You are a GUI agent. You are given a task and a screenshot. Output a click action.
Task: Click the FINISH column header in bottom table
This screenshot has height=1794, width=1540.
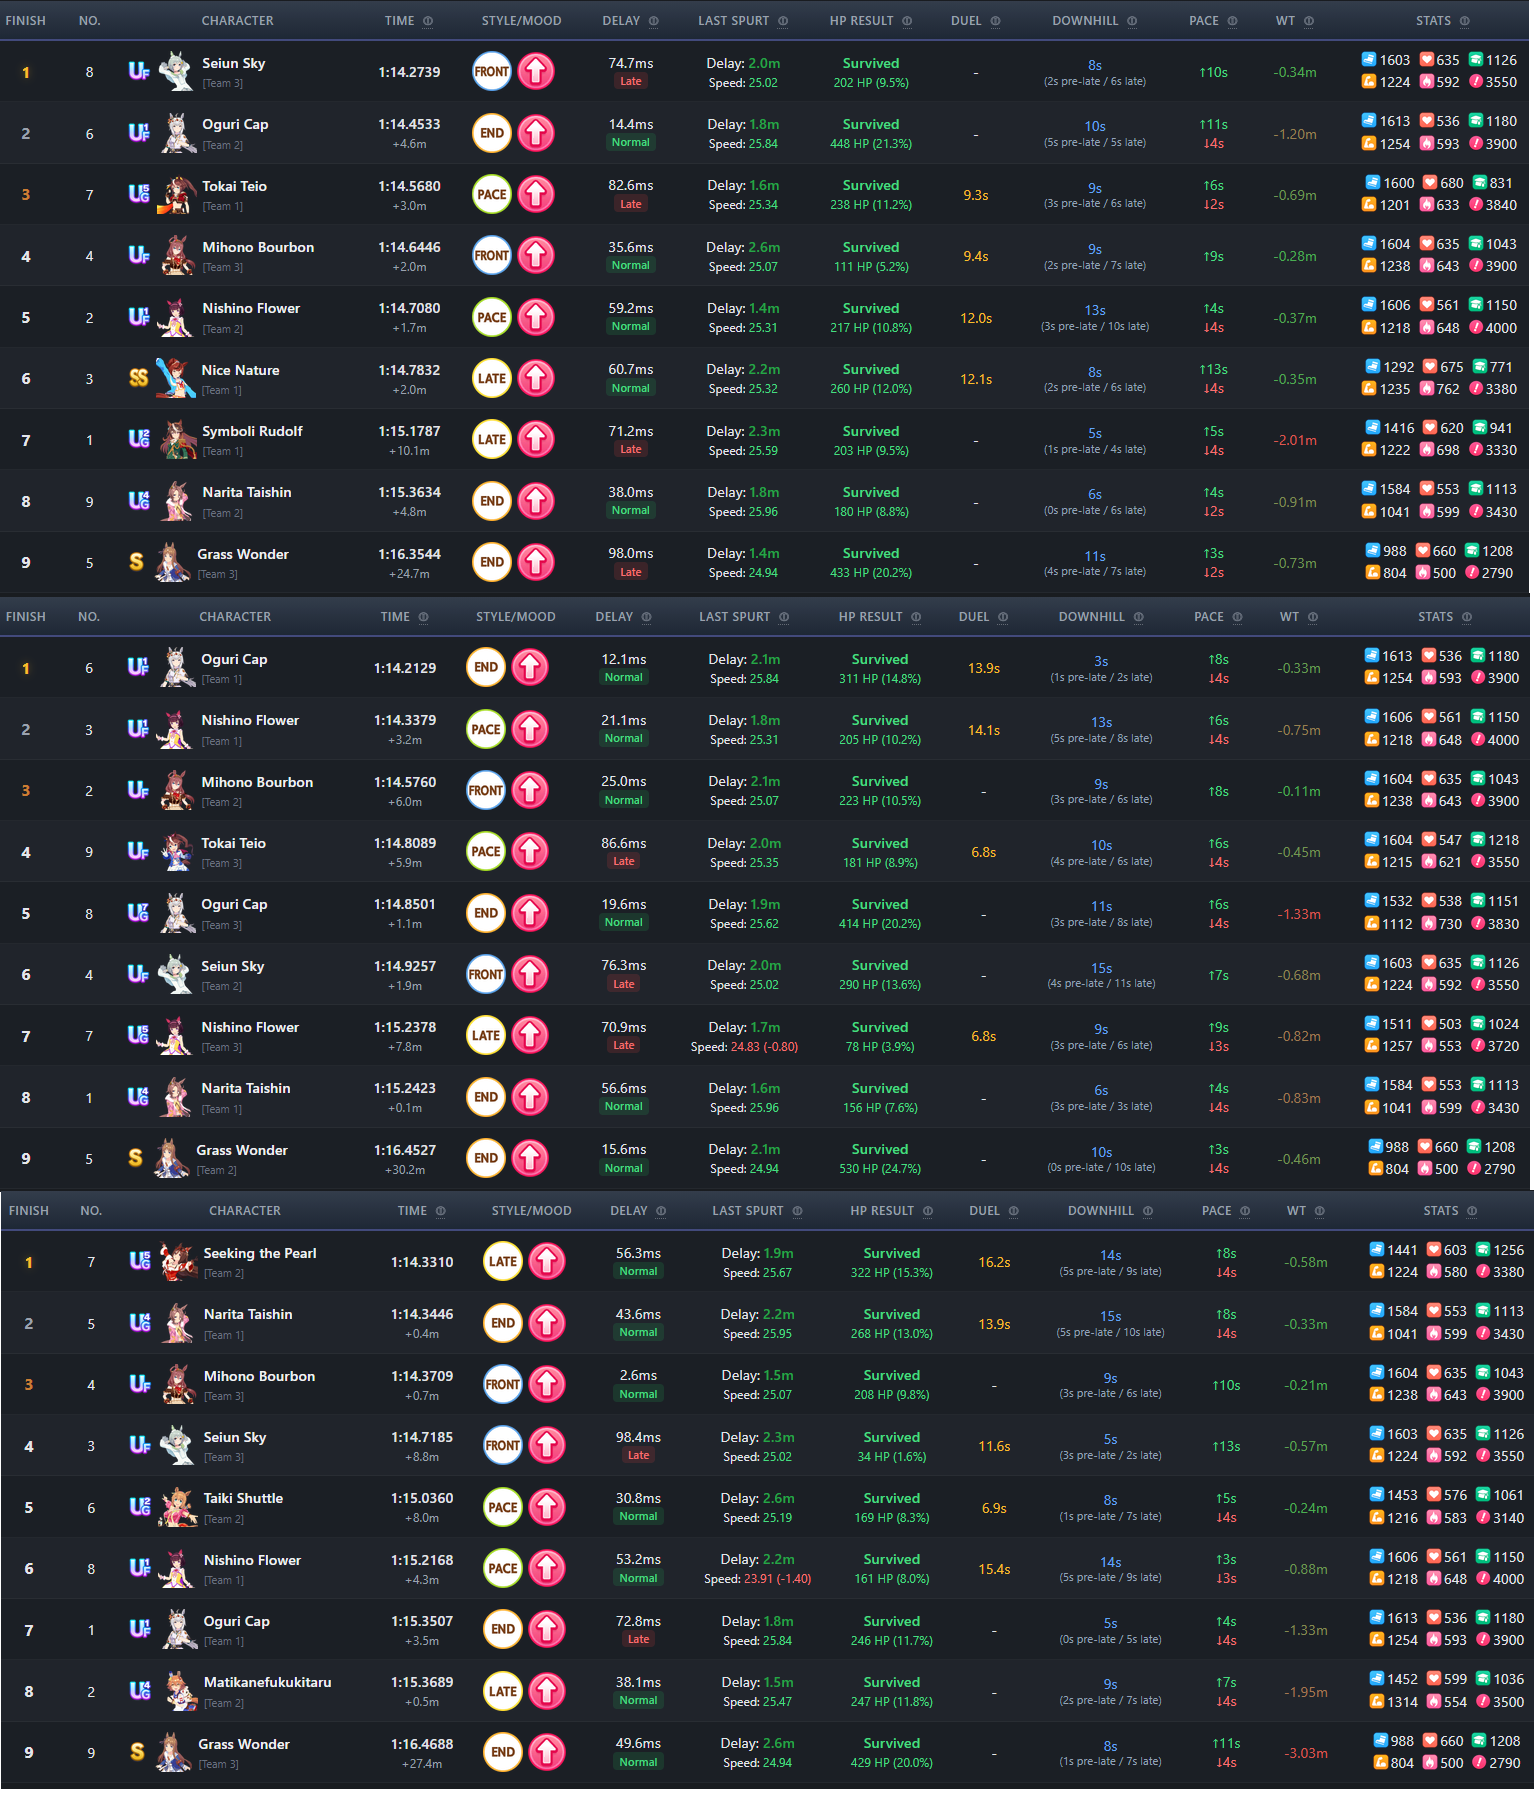[29, 1211]
